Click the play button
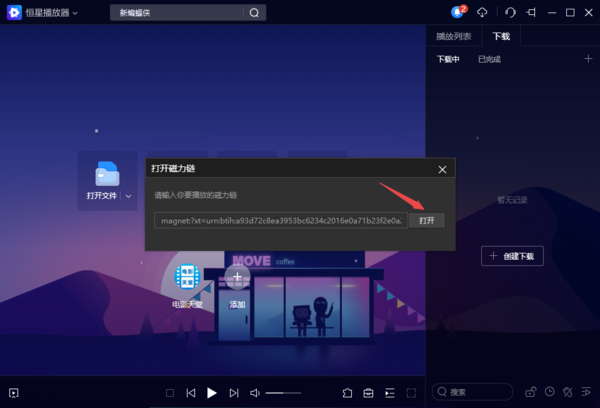The width and height of the screenshot is (600, 408). 212,393
